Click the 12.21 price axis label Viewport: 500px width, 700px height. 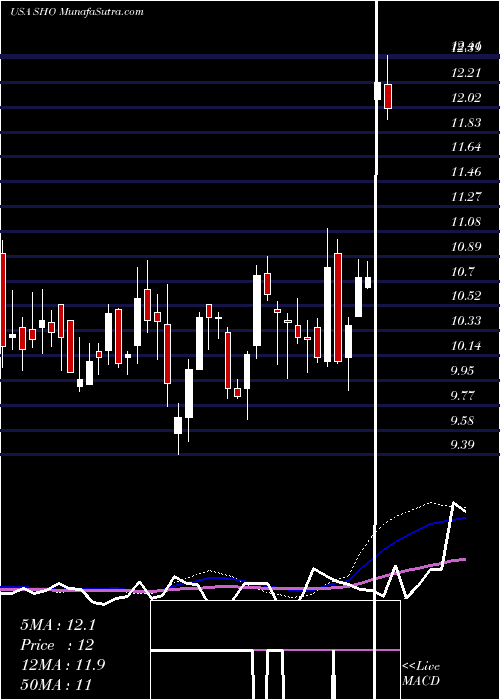click(x=466, y=73)
